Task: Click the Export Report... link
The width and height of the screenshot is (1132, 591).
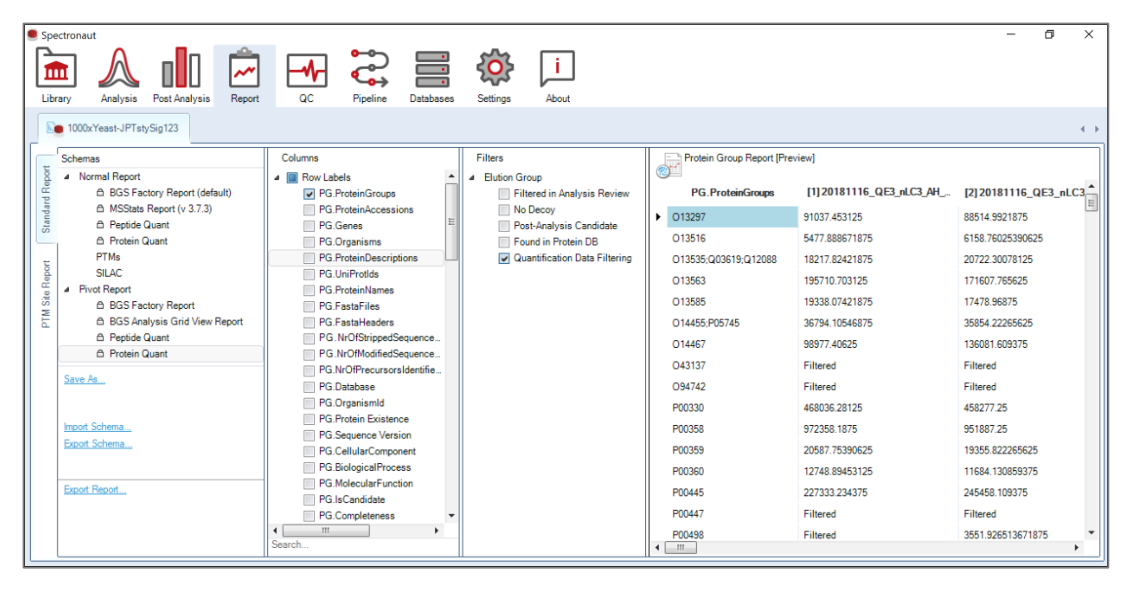Action: click(x=95, y=490)
